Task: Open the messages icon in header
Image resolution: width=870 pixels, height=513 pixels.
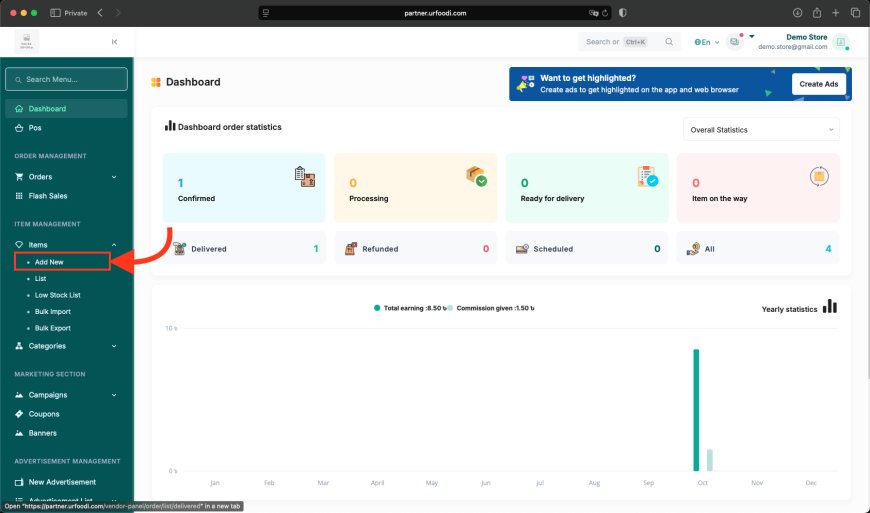Action: click(x=735, y=42)
